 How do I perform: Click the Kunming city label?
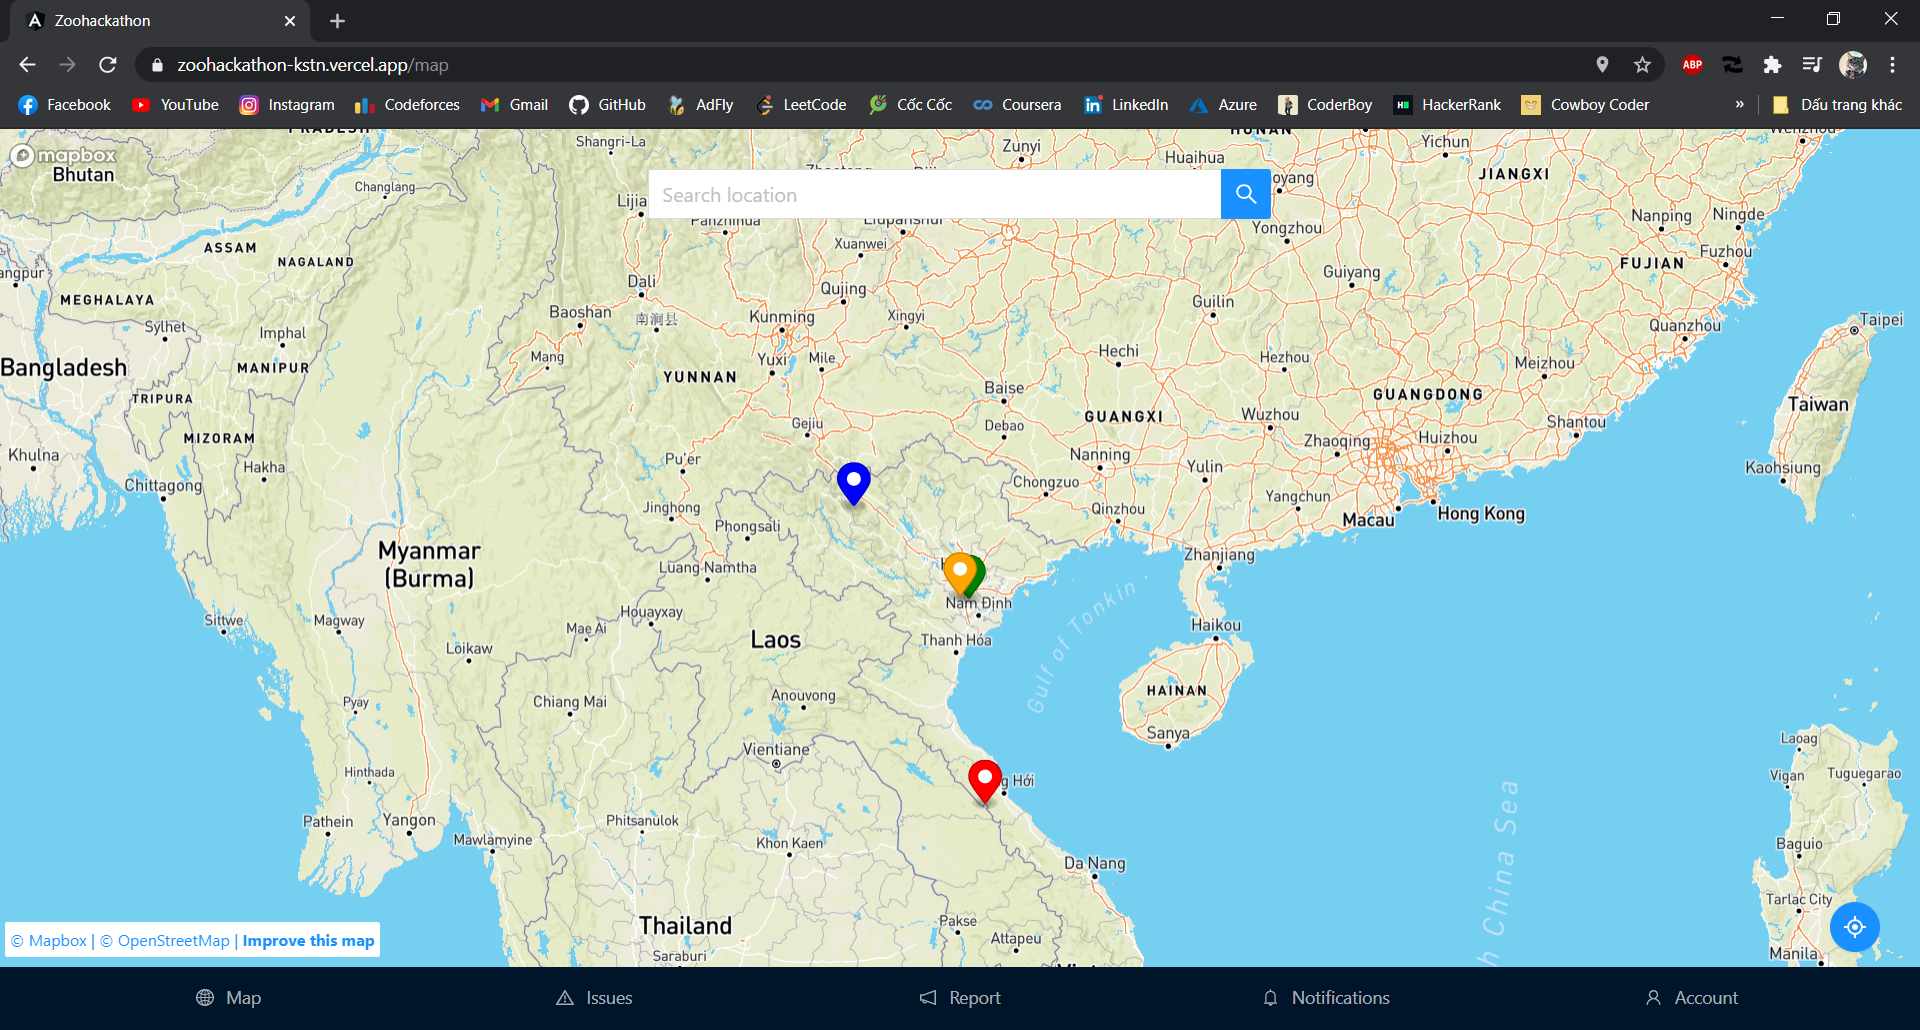pos(782,317)
